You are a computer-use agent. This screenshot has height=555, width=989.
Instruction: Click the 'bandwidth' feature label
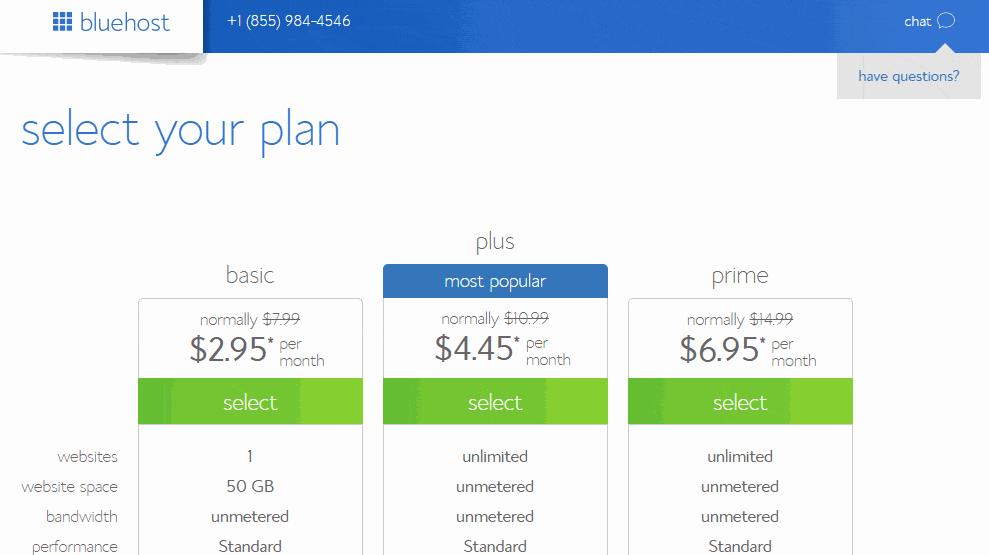coord(81,517)
